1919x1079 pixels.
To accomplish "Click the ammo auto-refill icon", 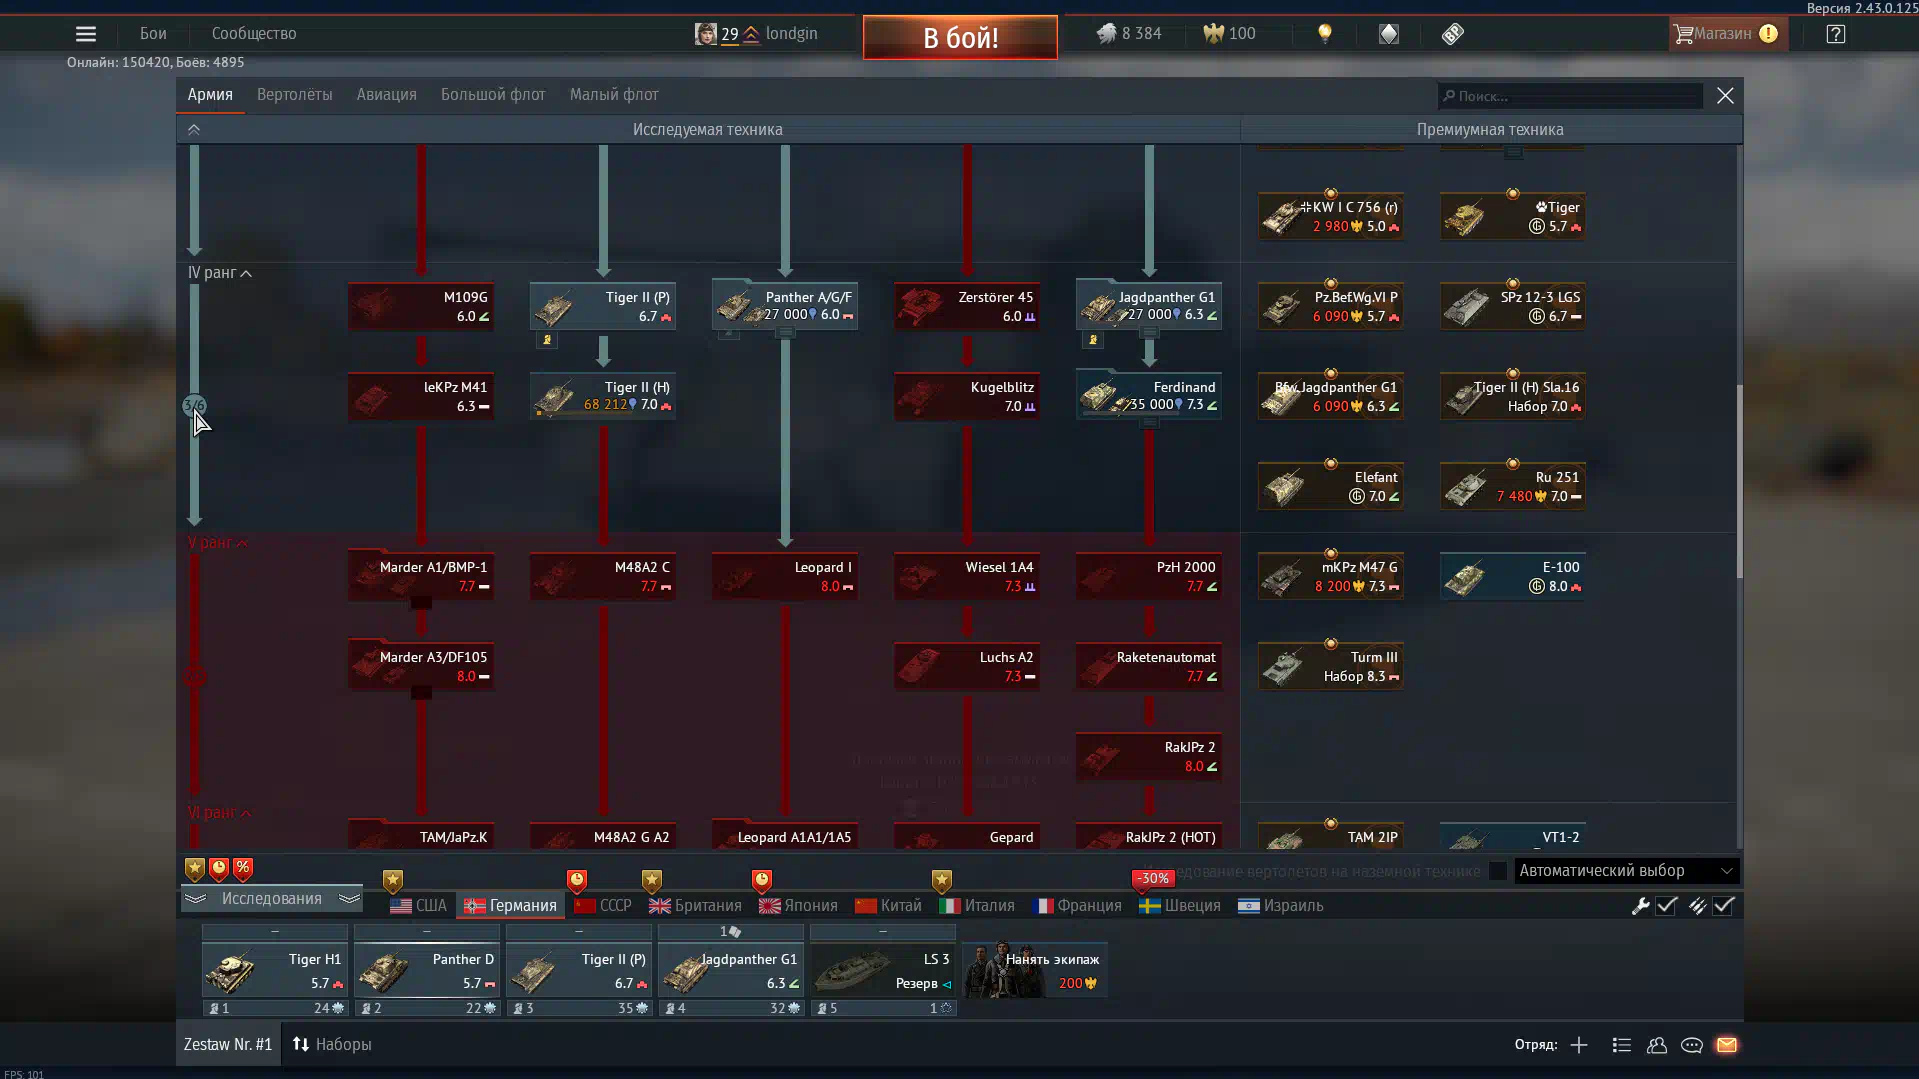I will [1697, 906].
